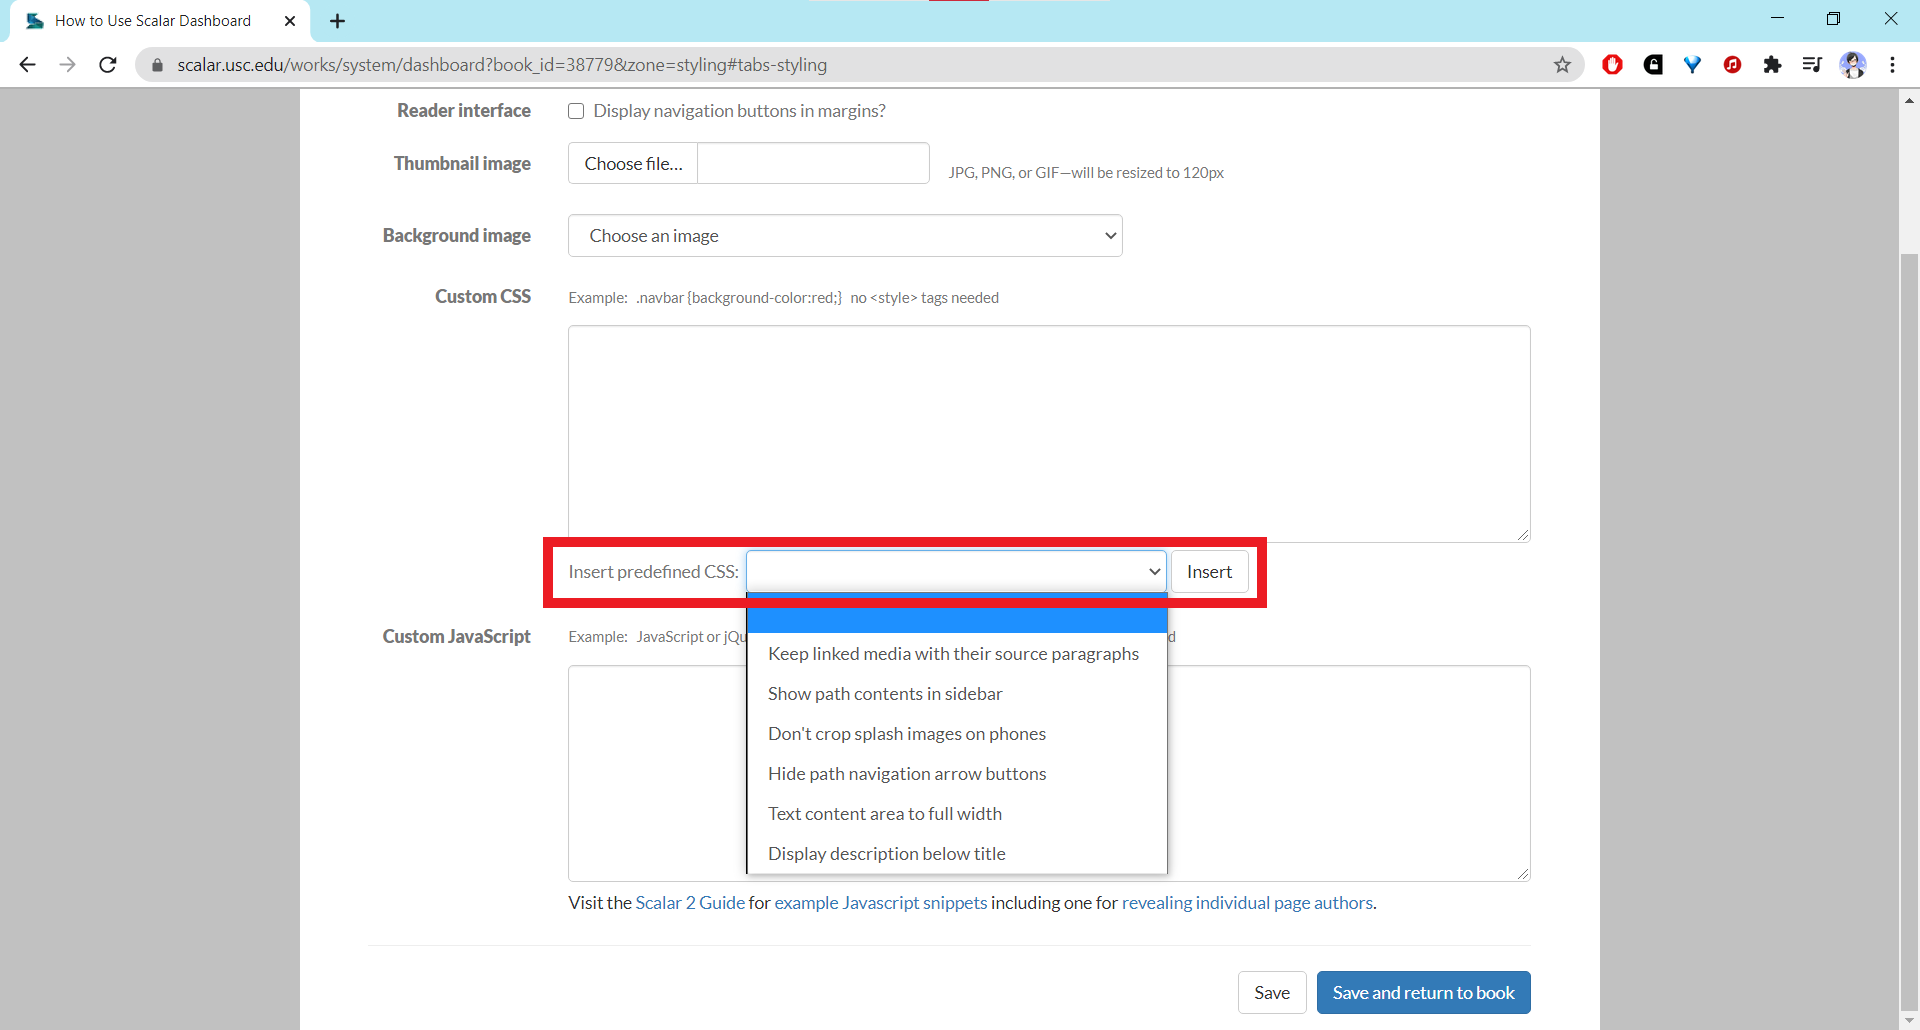
Task: Click the browser back arrow
Action: click(27, 65)
